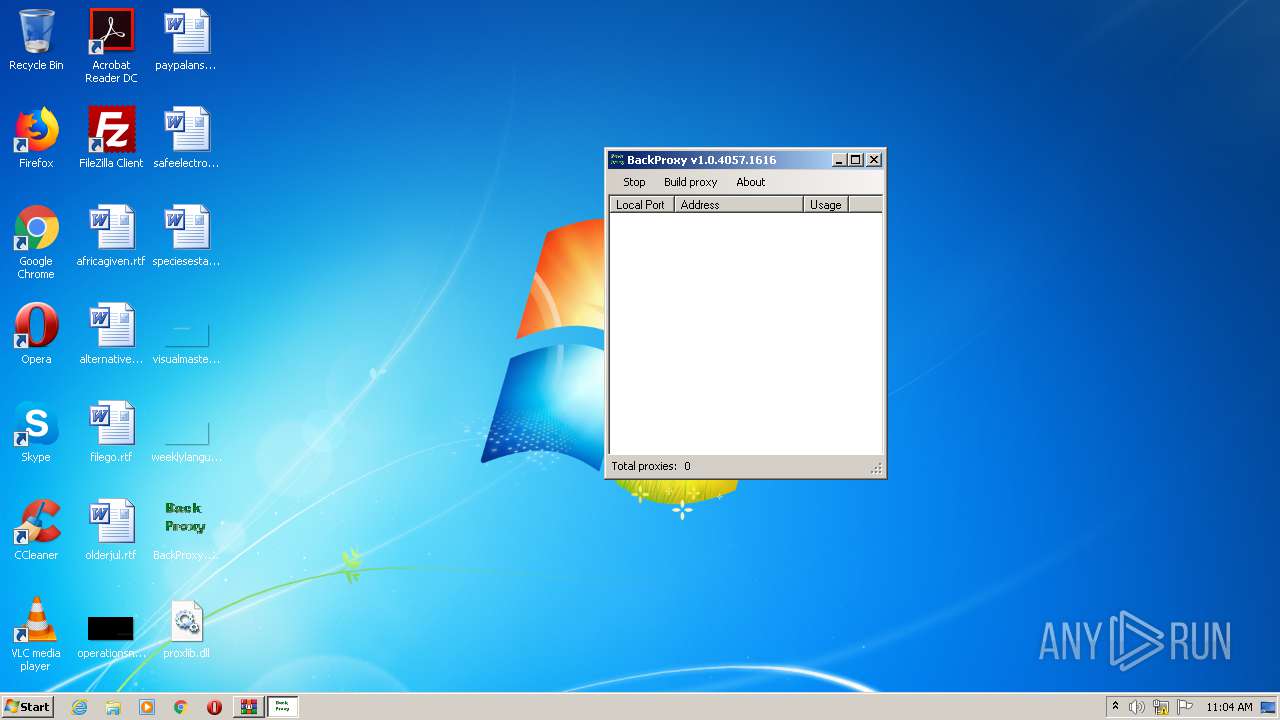This screenshot has width=1280, height=720.
Task: Close the BackProxy window
Action: (874, 160)
